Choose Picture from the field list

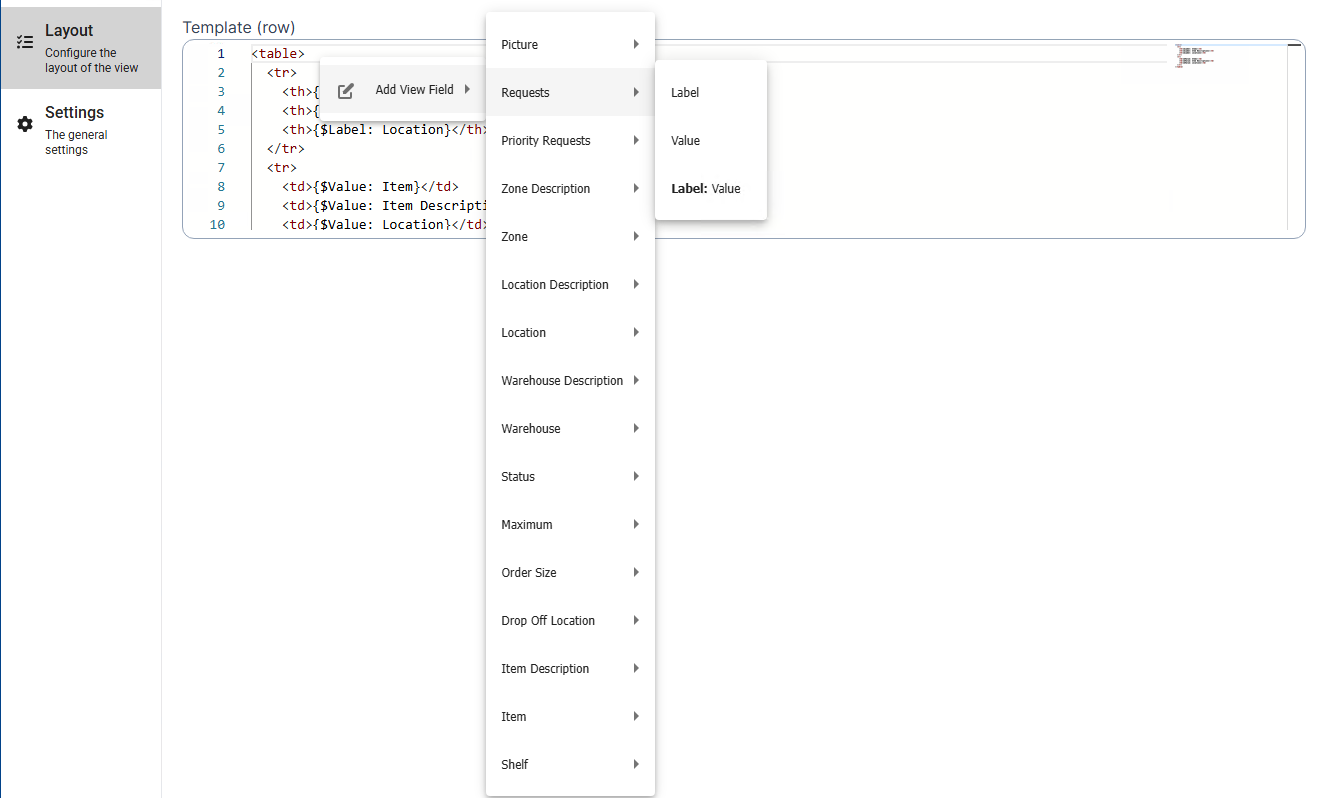[x=570, y=44]
